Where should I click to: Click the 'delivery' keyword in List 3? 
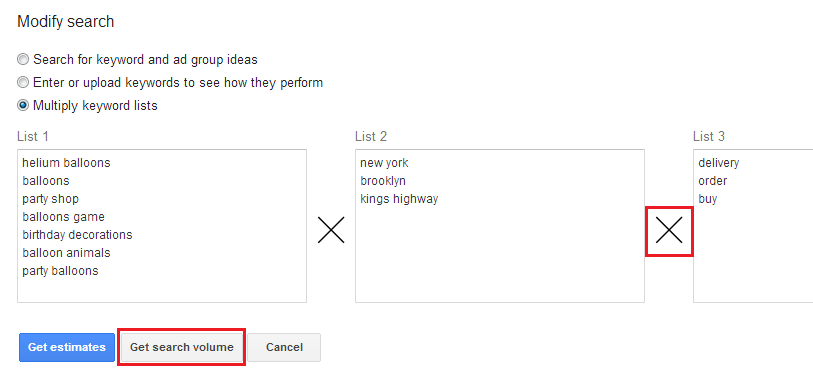(719, 163)
